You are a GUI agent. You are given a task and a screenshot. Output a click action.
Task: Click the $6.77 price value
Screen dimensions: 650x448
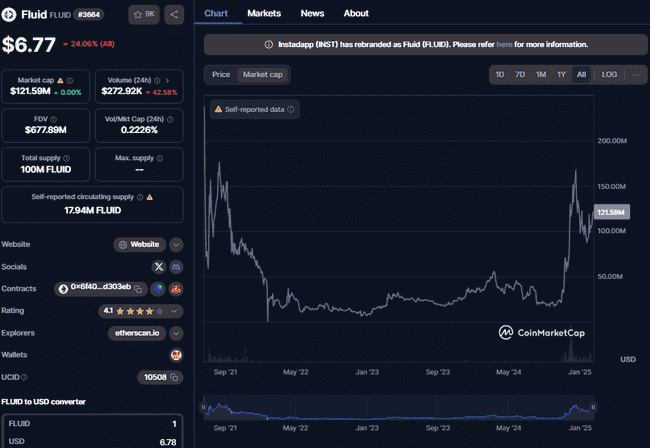tap(29, 45)
